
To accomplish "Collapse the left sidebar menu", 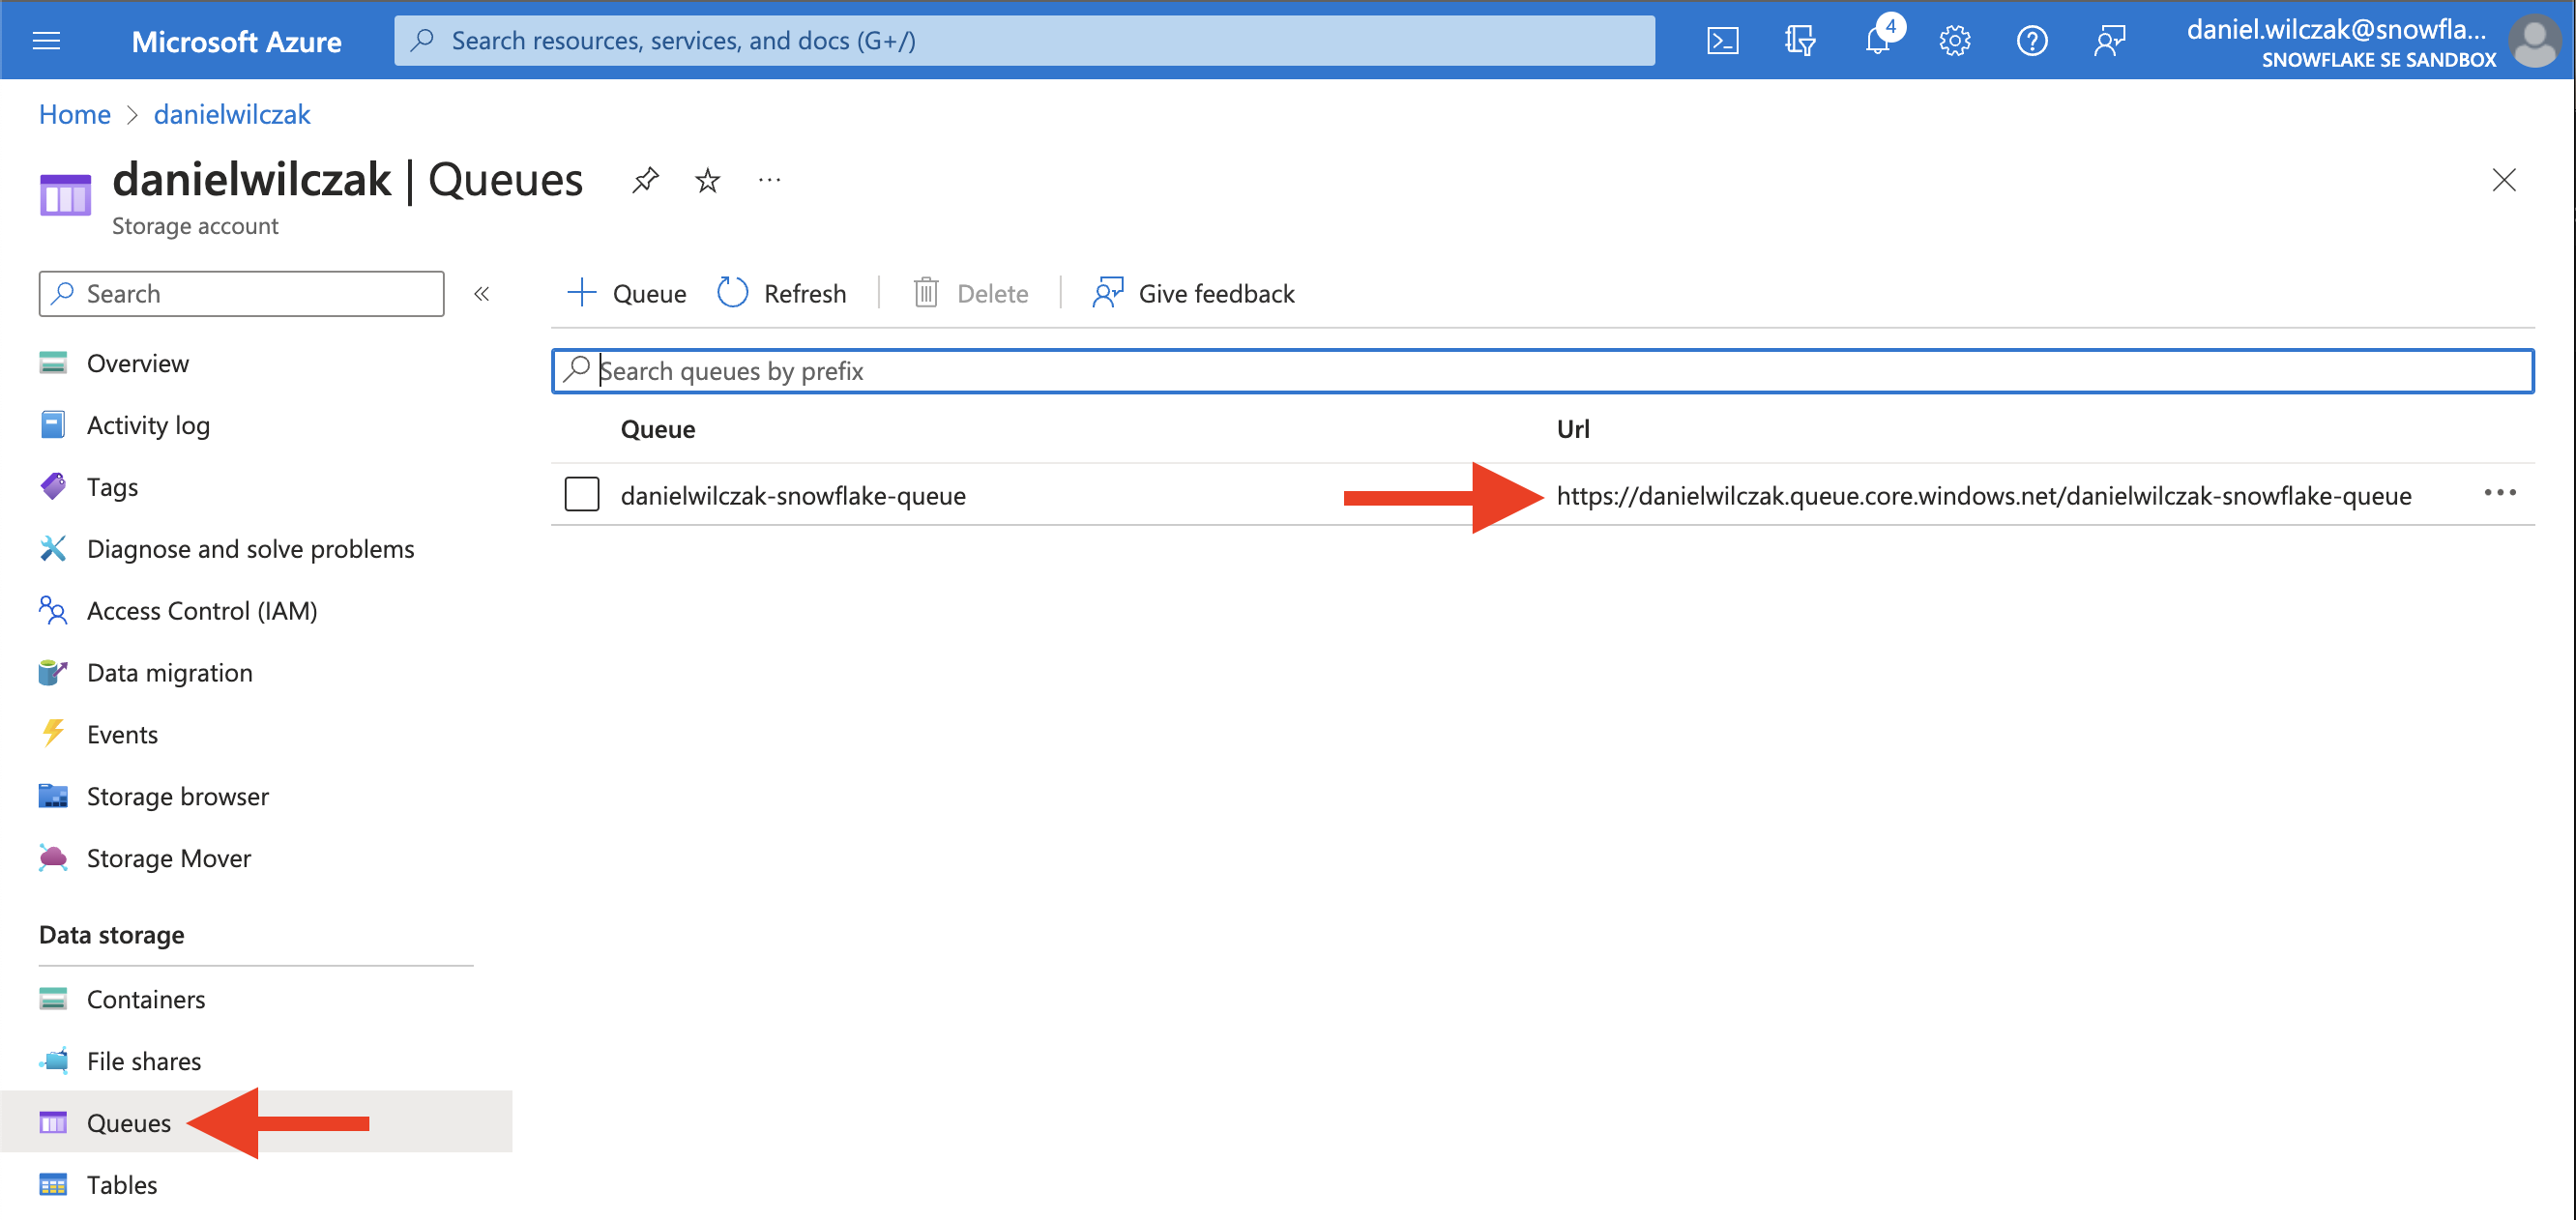I will [481, 294].
